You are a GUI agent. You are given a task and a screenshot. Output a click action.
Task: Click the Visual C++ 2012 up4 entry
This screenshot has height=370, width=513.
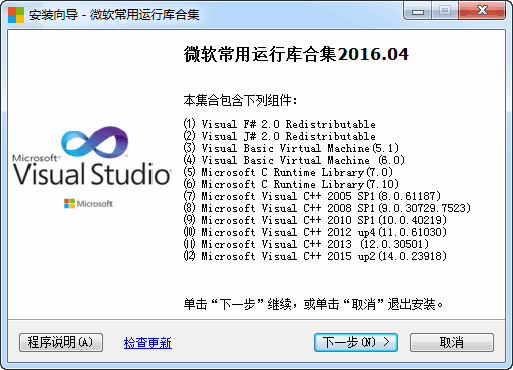(x=315, y=232)
